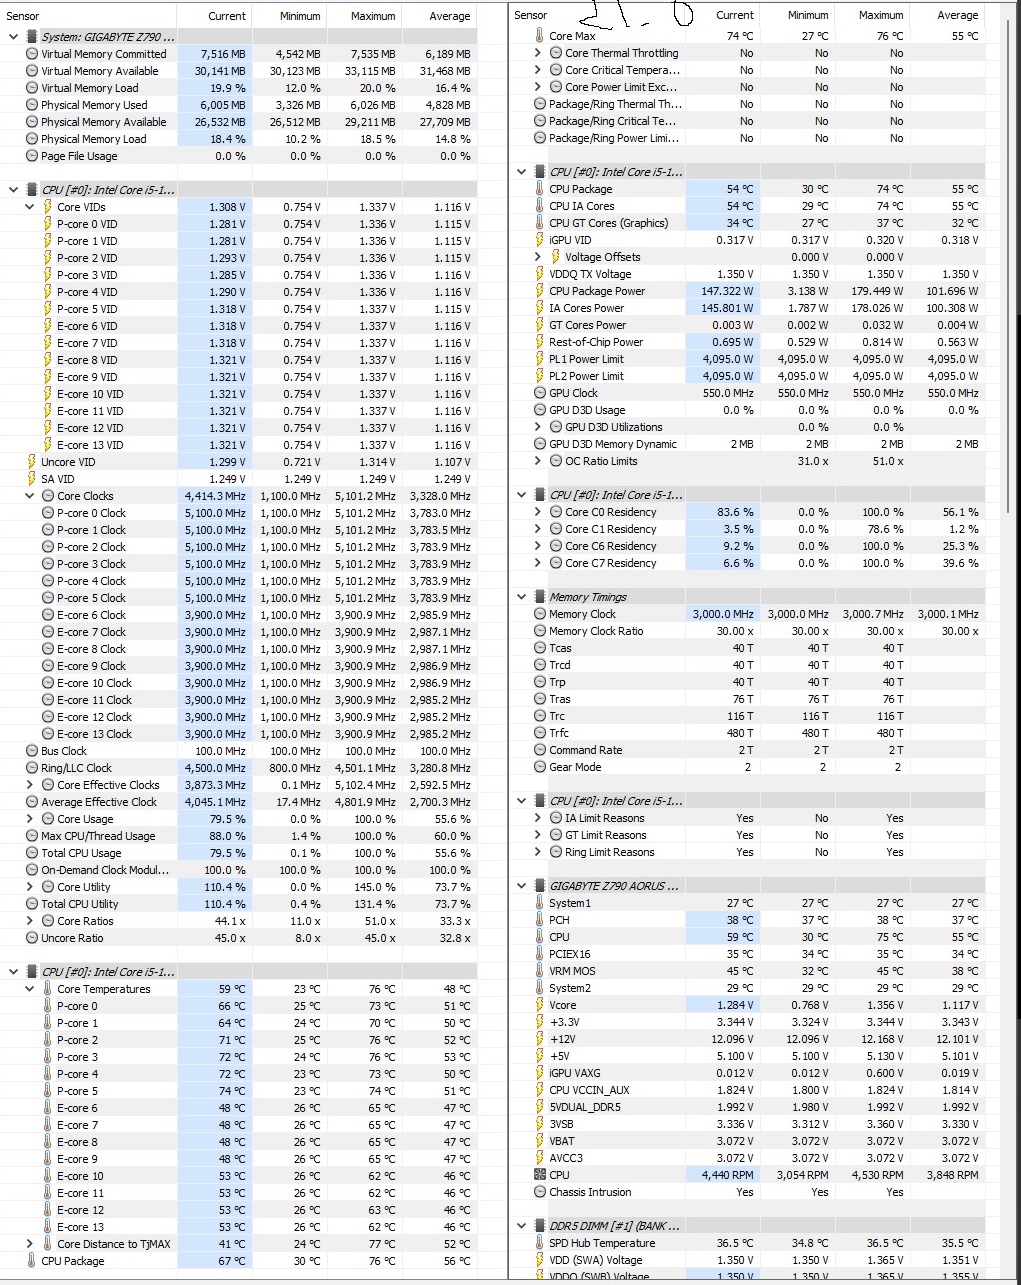
Task: Click the iGPU VID lightning bolt icon
Action: coord(540,240)
